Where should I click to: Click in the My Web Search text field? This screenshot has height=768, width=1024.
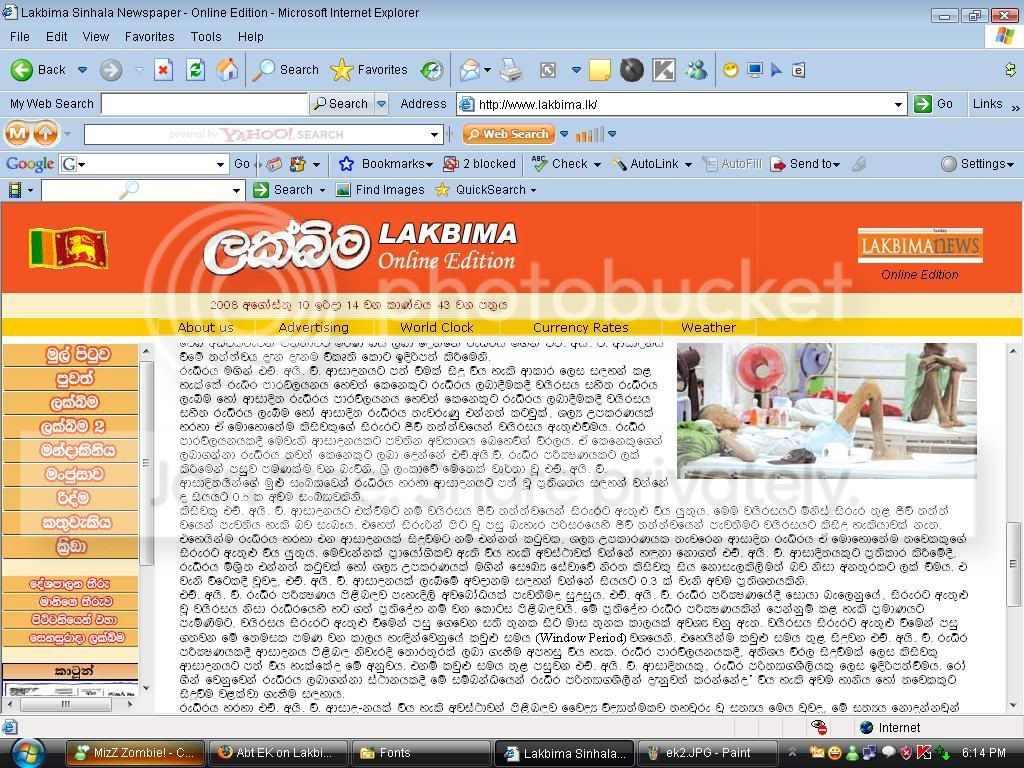coord(204,104)
